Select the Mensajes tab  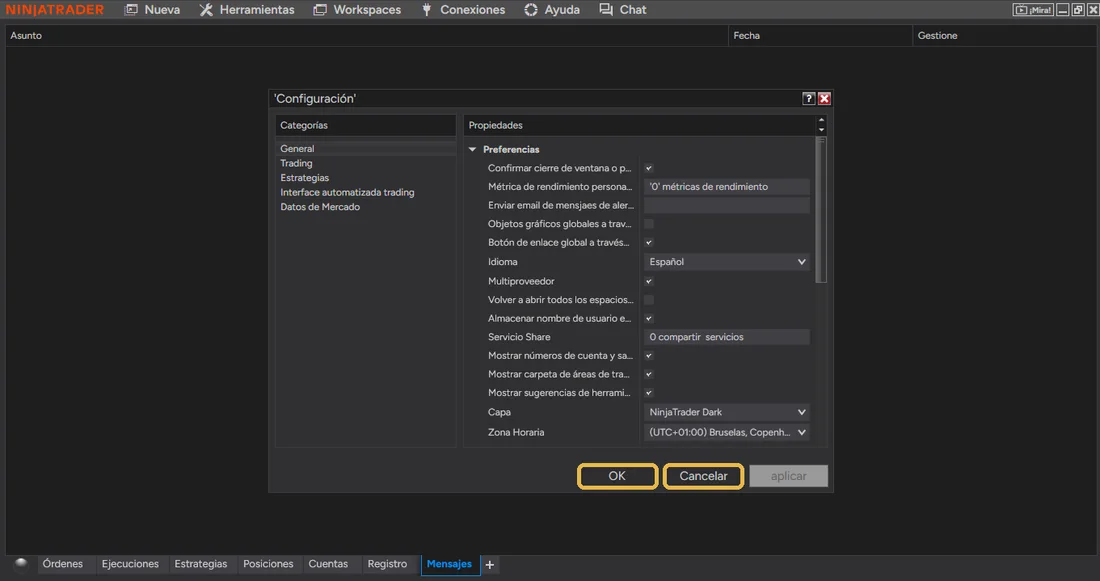pyautogui.click(x=450, y=564)
